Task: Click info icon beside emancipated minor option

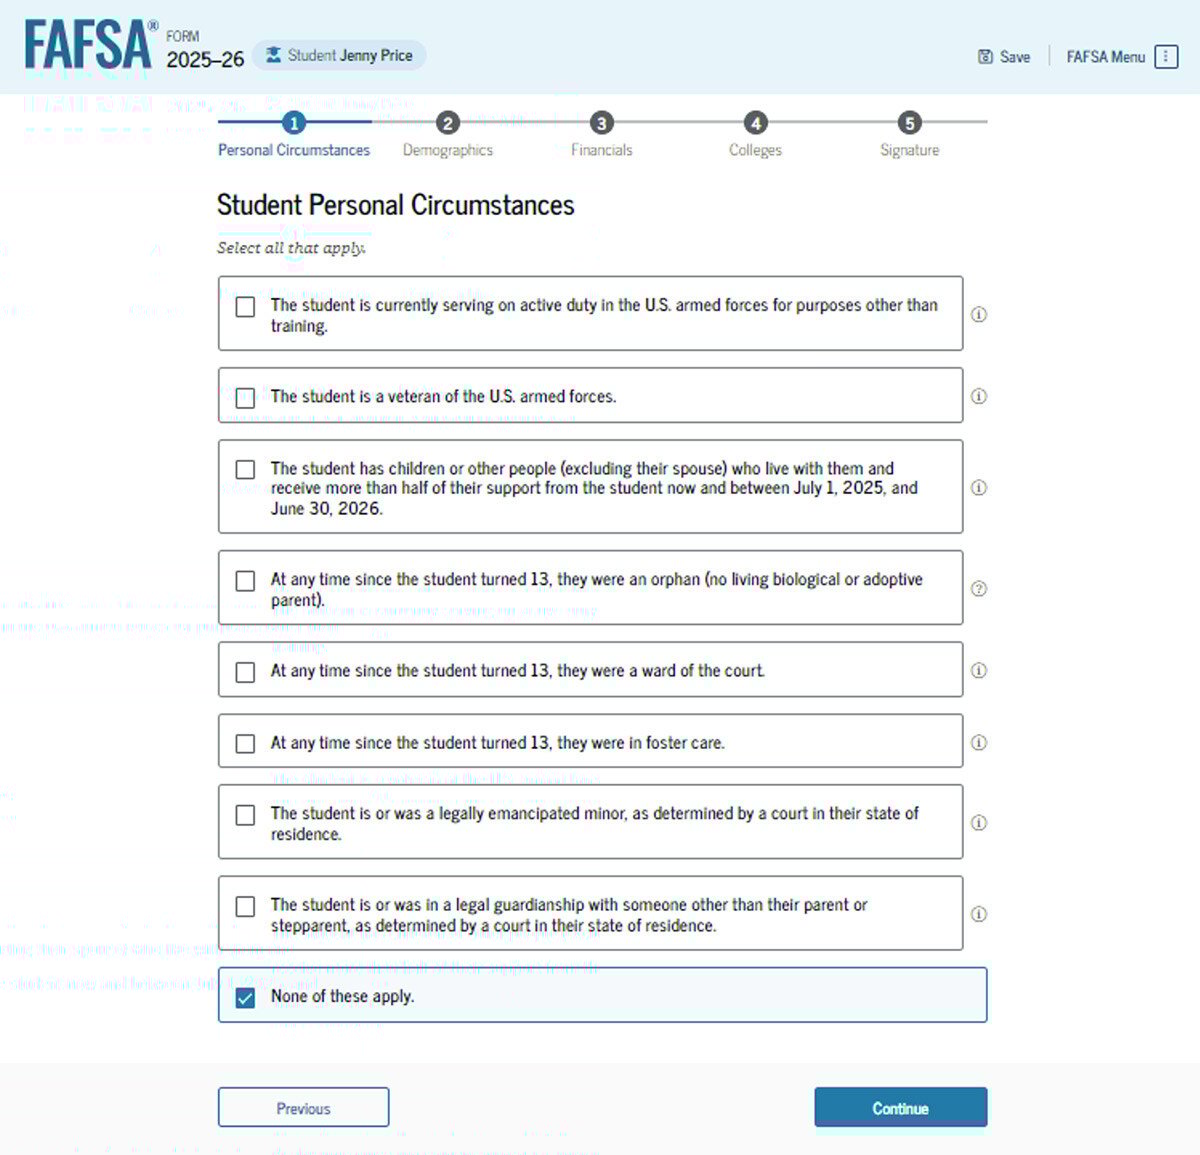Action: (x=979, y=823)
